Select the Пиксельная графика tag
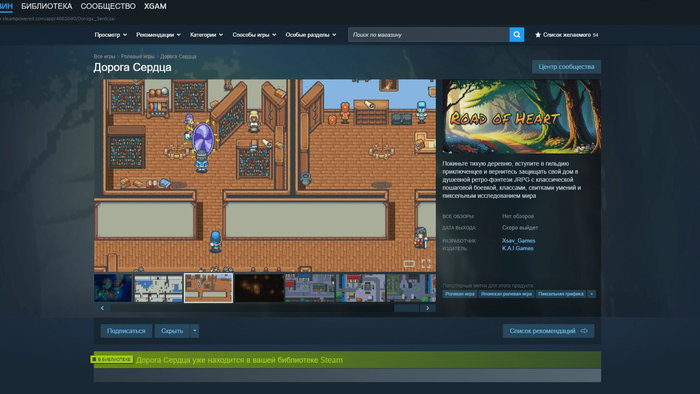The height and width of the screenshot is (394, 700). click(561, 294)
